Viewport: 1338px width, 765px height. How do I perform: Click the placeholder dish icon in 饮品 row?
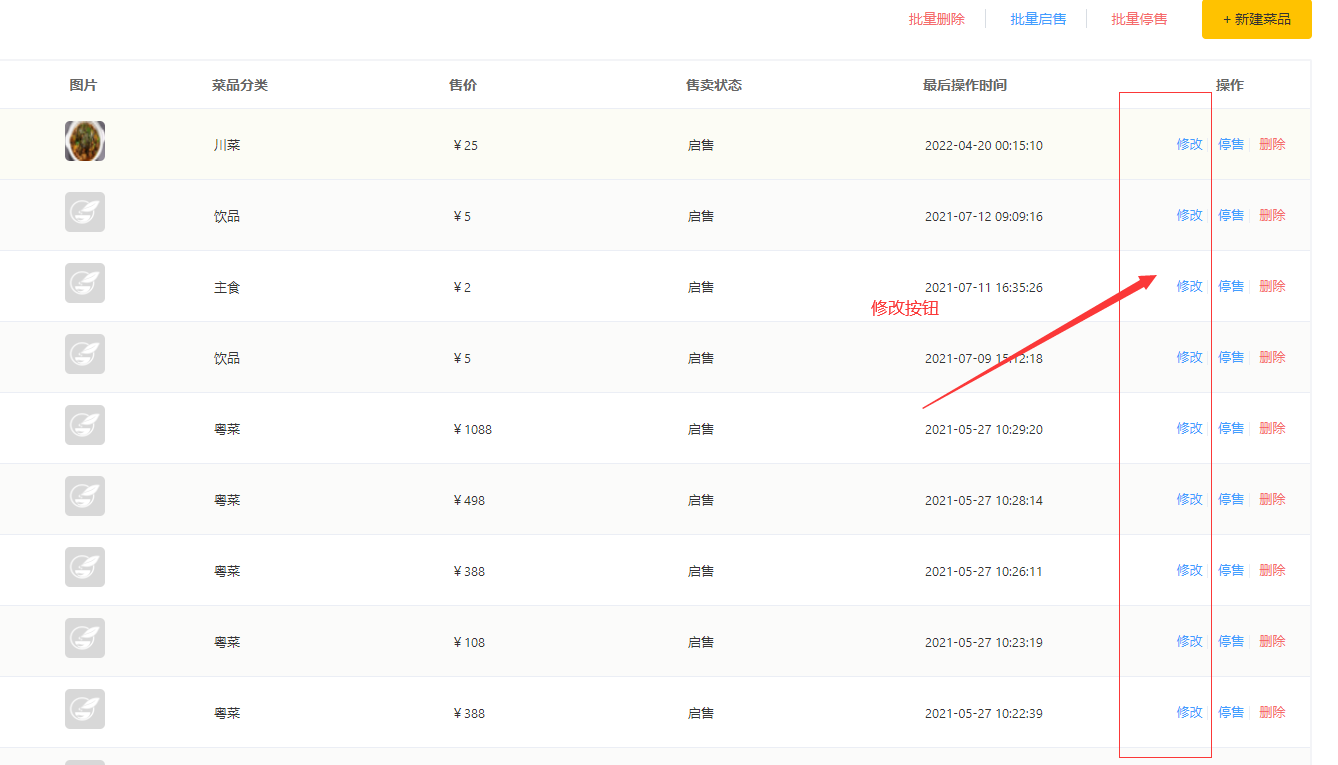[85, 212]
